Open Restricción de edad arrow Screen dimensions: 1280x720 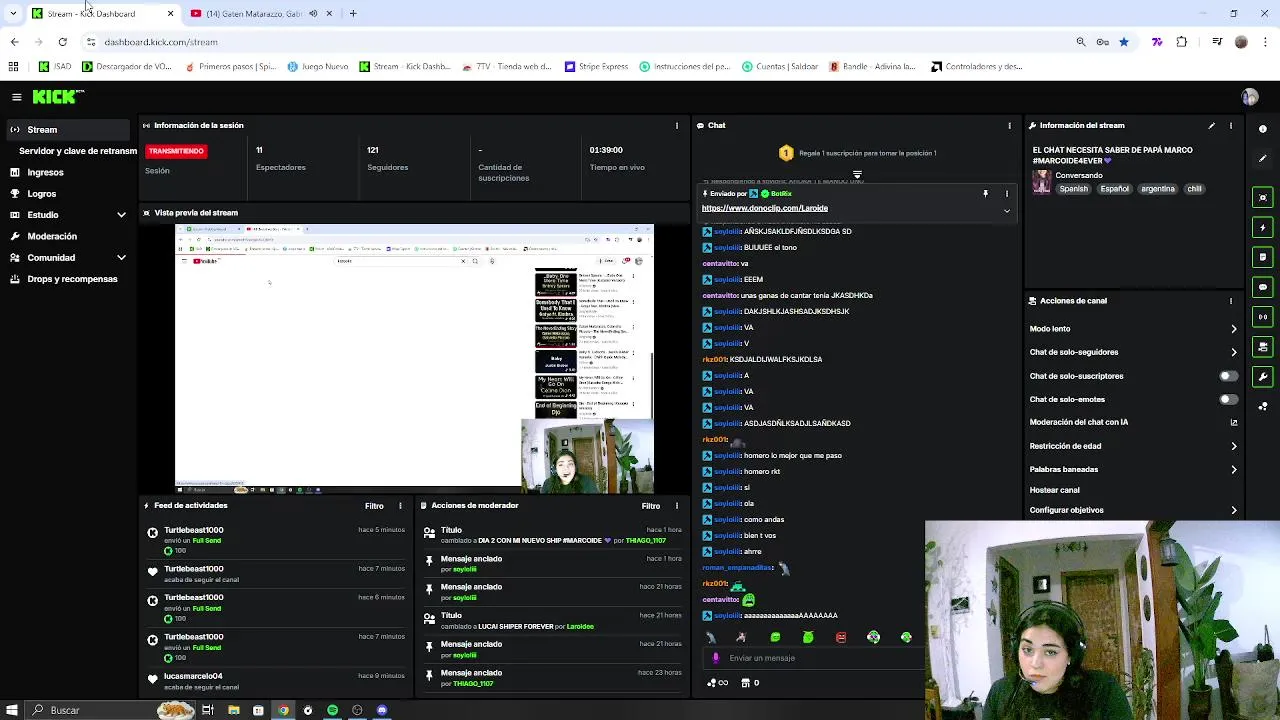point(1233,446)
